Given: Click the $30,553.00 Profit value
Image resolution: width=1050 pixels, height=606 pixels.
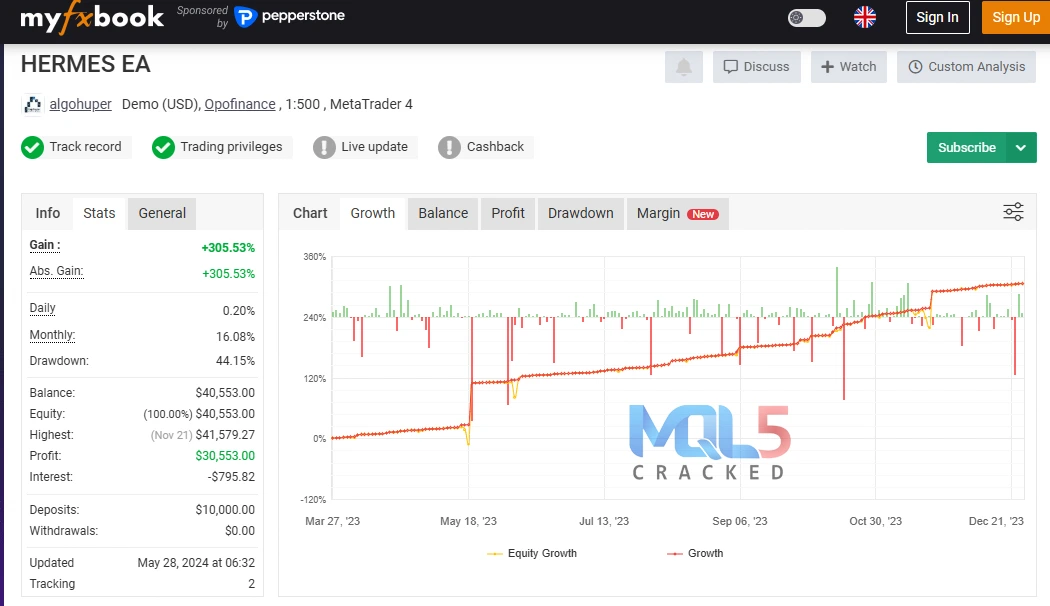Looking at the screenshot, I should click(x=225, y=456).
